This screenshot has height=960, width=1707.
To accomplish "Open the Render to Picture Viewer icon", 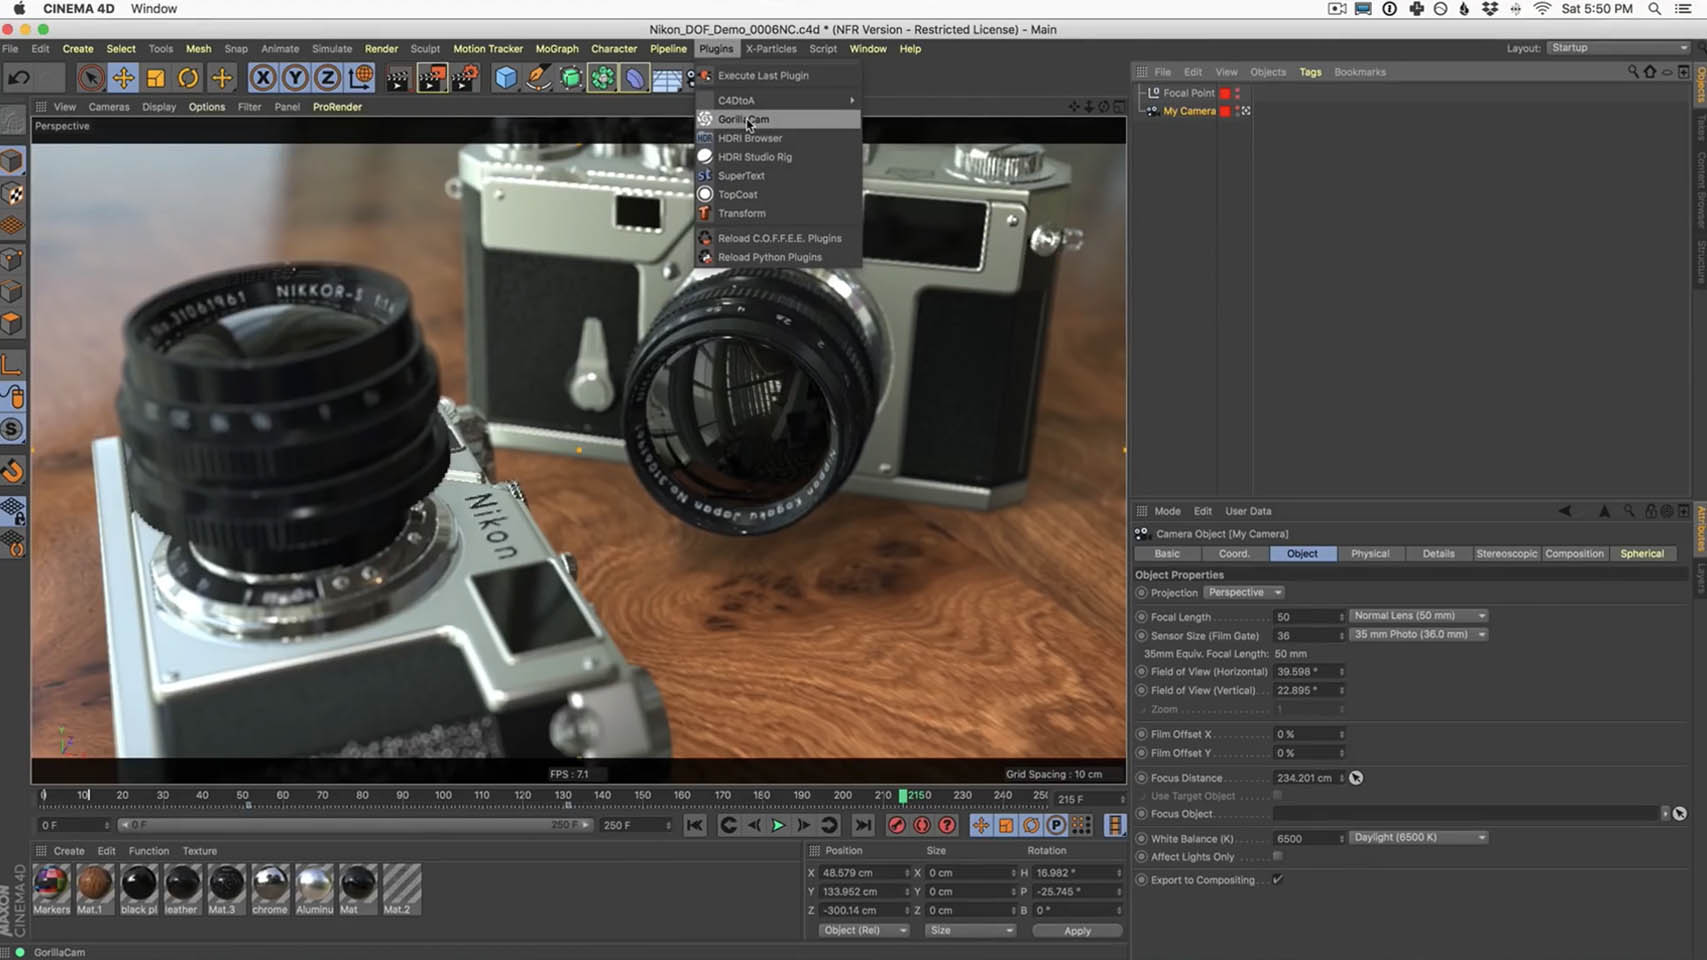I will coord(431,78).
